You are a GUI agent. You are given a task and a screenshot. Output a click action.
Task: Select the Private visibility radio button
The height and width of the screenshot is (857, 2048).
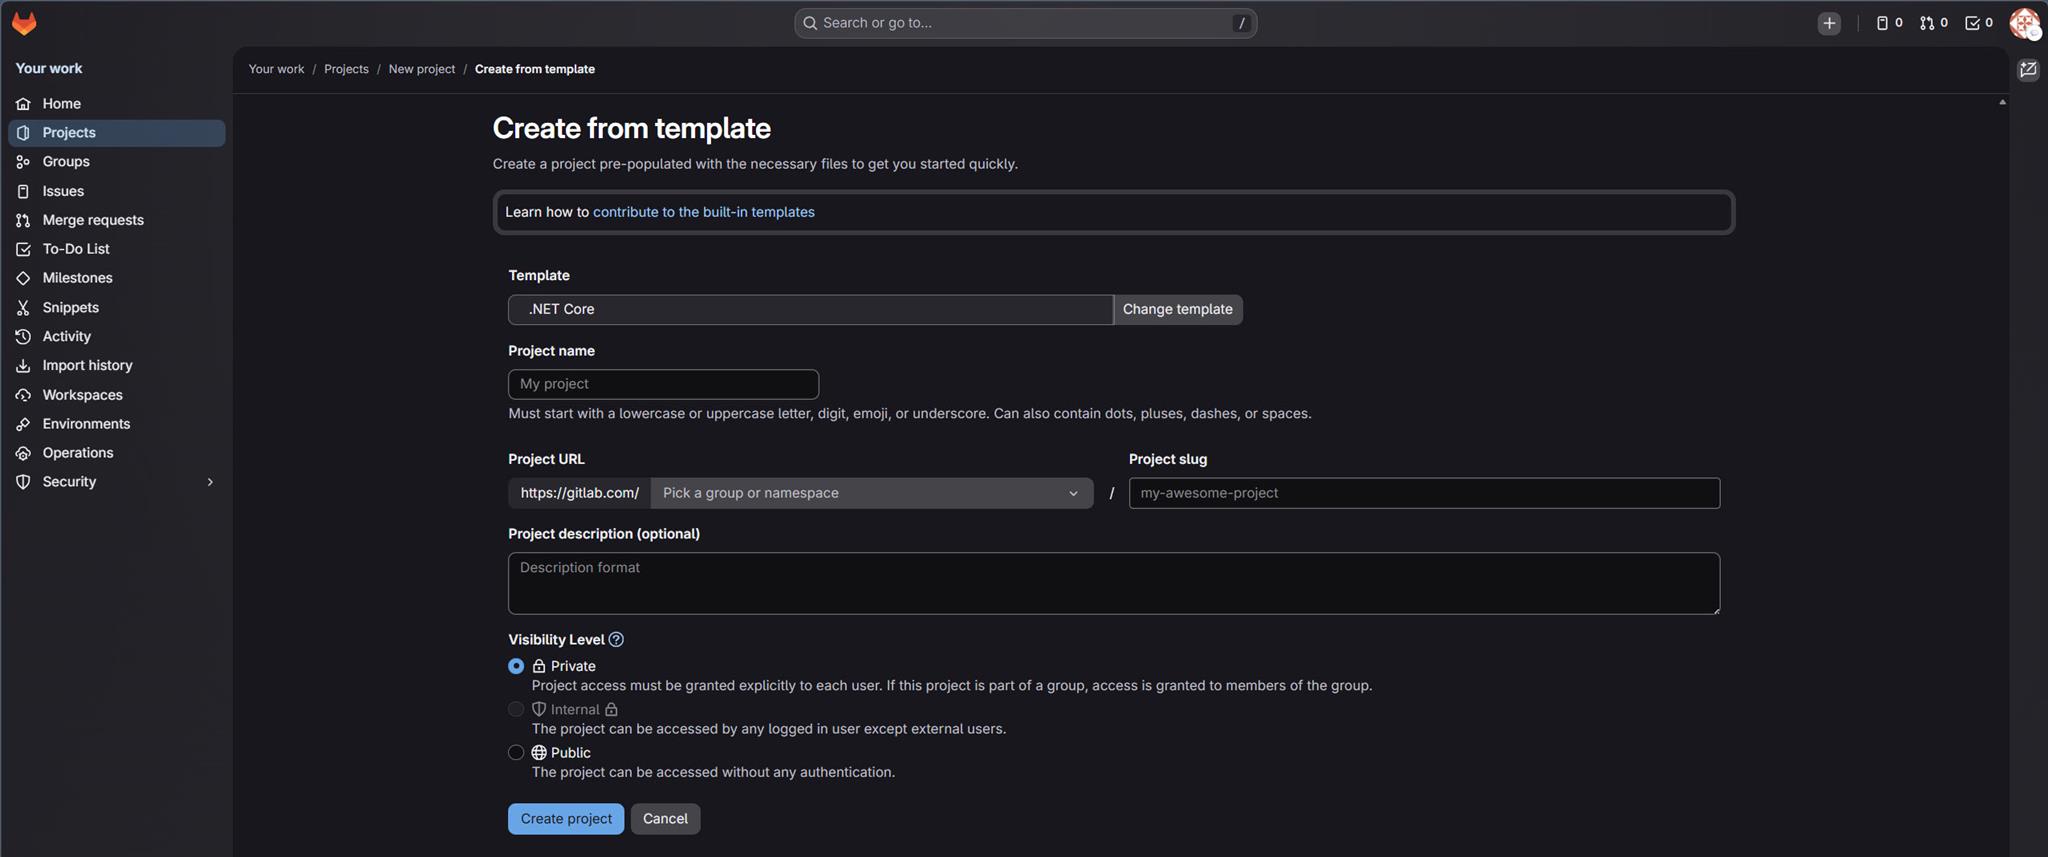coord(516,666)
